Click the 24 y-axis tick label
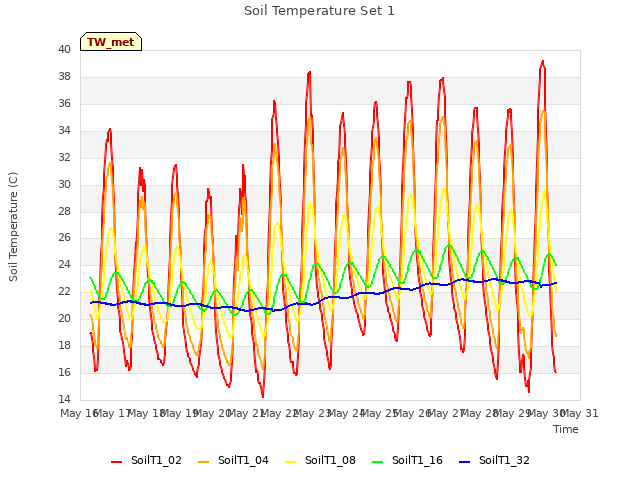The image size is (640, 480). (64, 264)
